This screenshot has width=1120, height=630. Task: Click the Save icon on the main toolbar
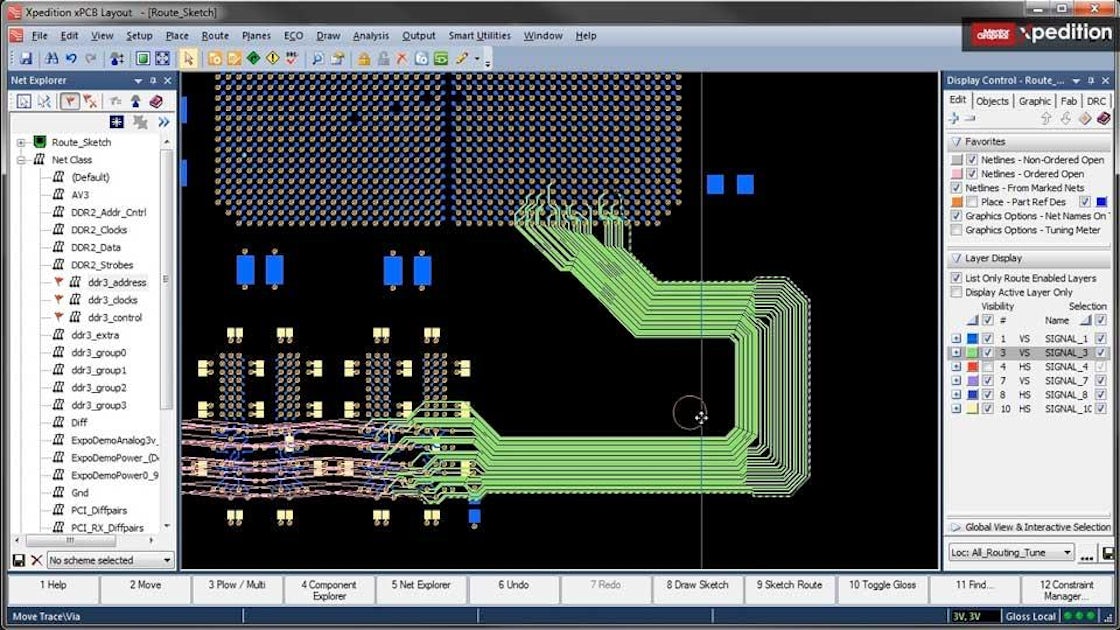[x=26, y=57]
